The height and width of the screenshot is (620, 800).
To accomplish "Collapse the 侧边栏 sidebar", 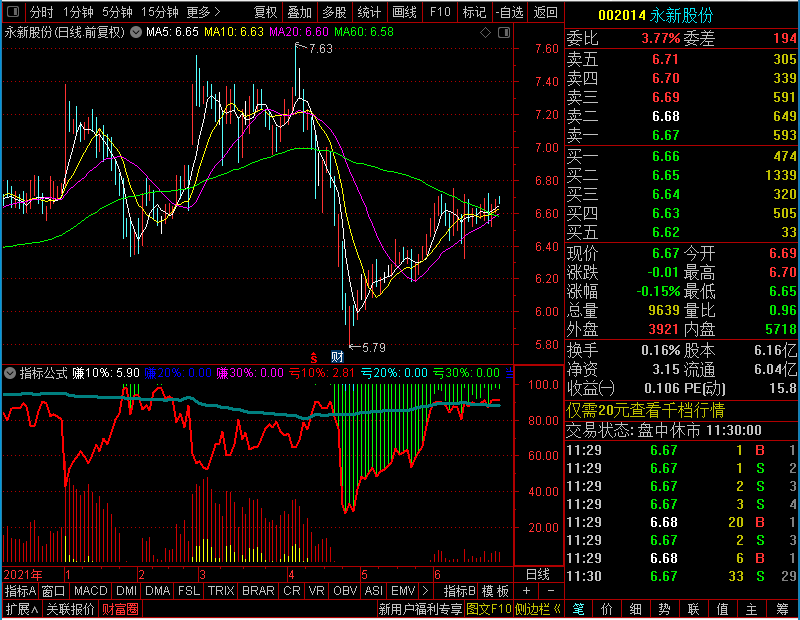I will pyautogui.click(x=538, y=609).
